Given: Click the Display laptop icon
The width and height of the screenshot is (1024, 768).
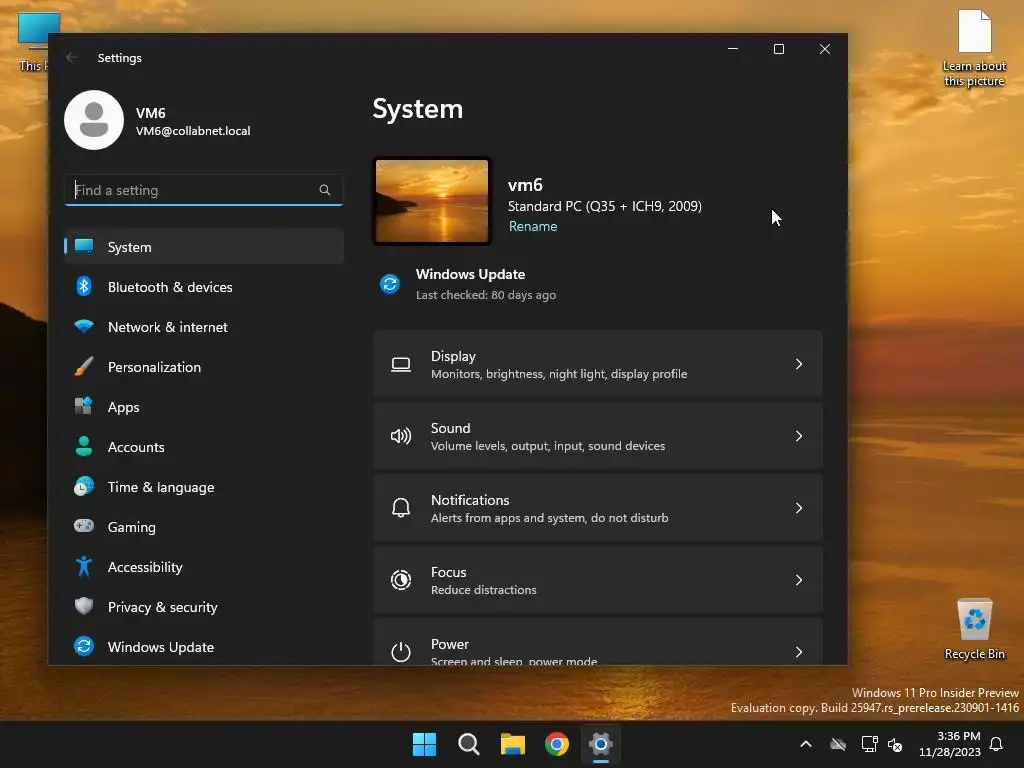Looking at the screenshot, I should point(401,364).
